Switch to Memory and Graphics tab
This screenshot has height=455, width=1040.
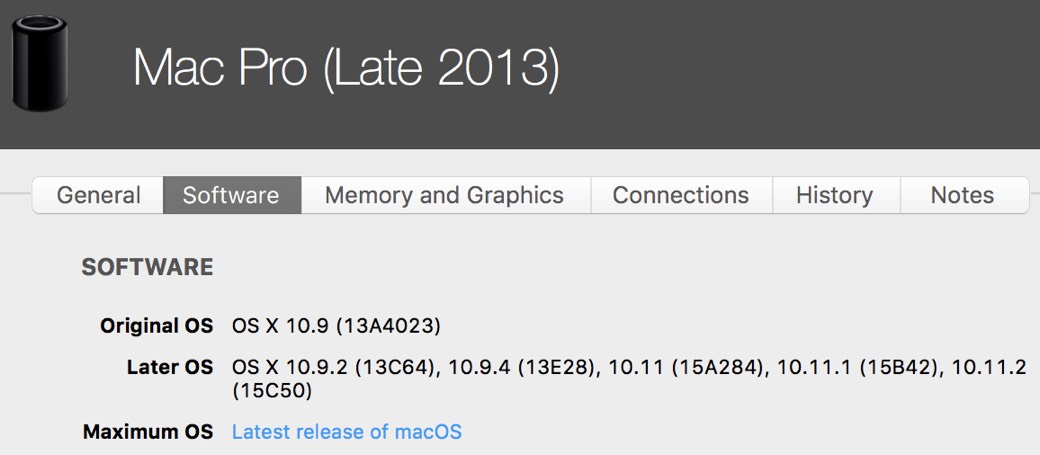[x=445, y=195]
